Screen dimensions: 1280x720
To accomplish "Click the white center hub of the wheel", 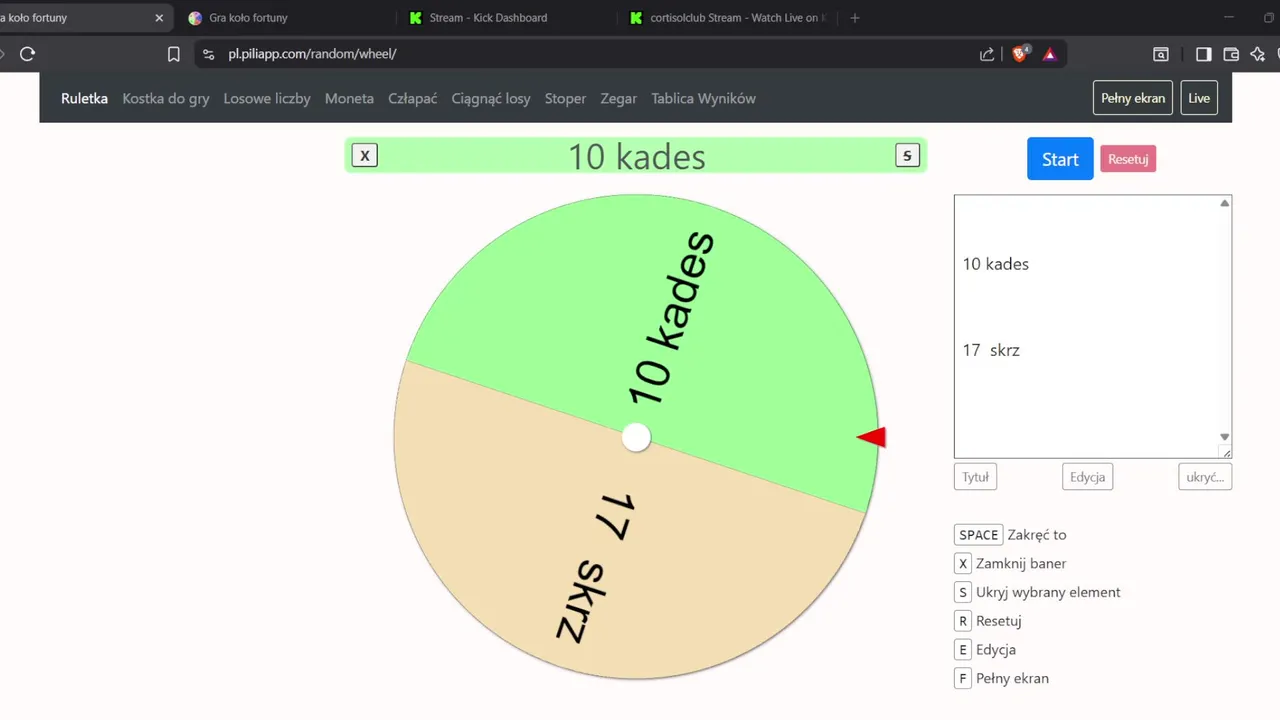I will pos(636,437).
